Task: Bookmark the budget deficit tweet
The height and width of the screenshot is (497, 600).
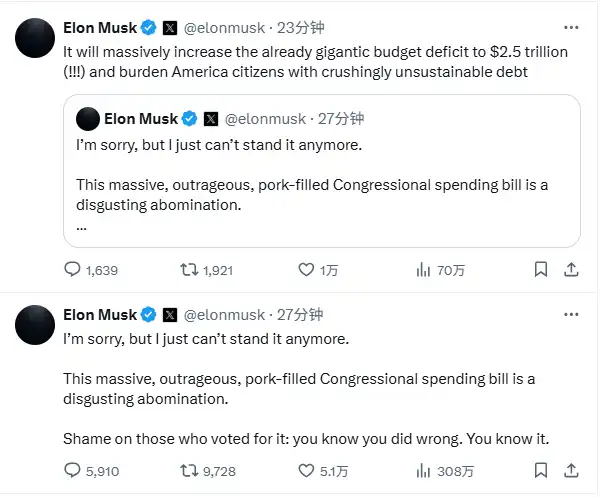Action: point(540,270)
